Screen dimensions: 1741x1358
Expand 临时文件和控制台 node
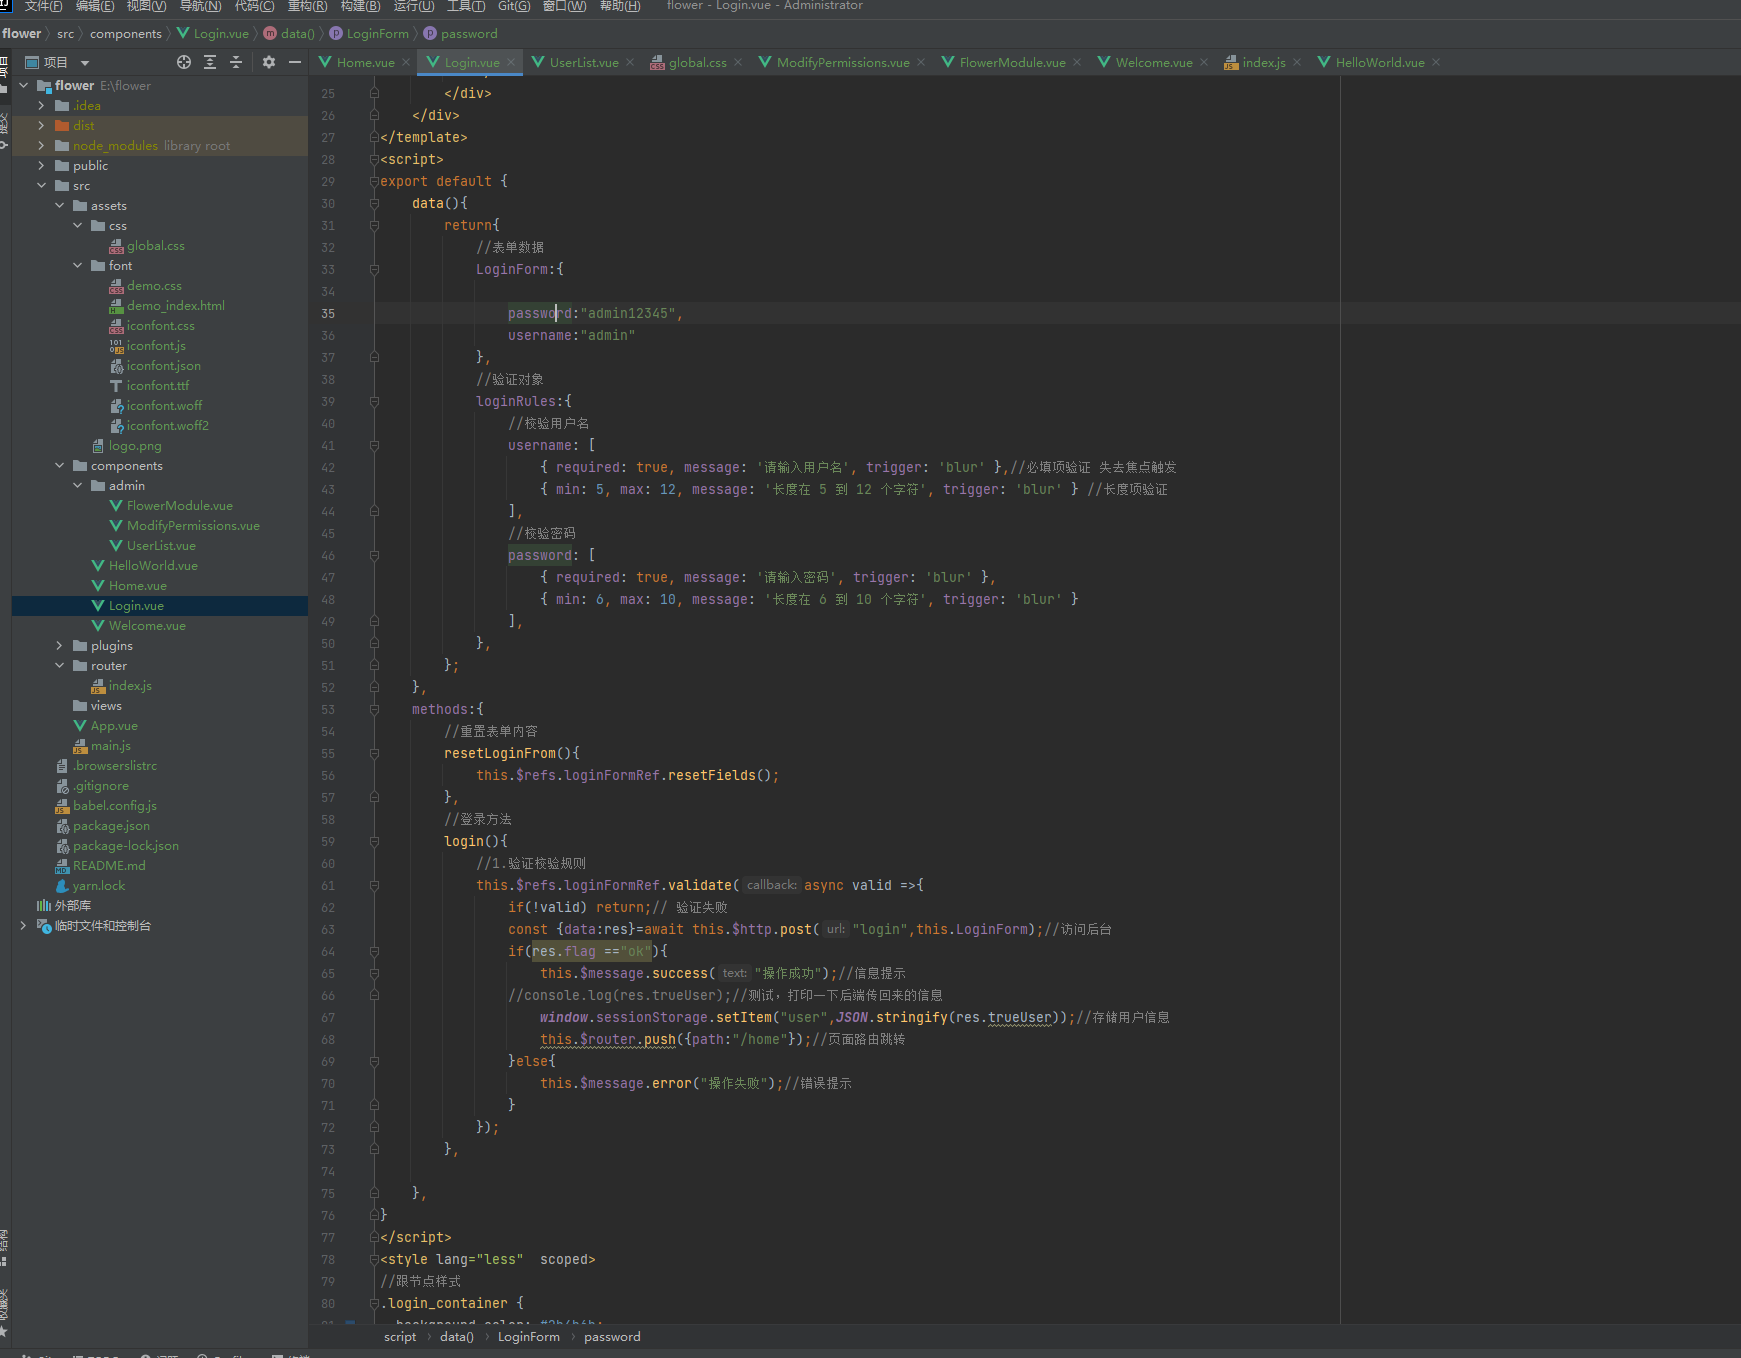(x=23, y=925)
